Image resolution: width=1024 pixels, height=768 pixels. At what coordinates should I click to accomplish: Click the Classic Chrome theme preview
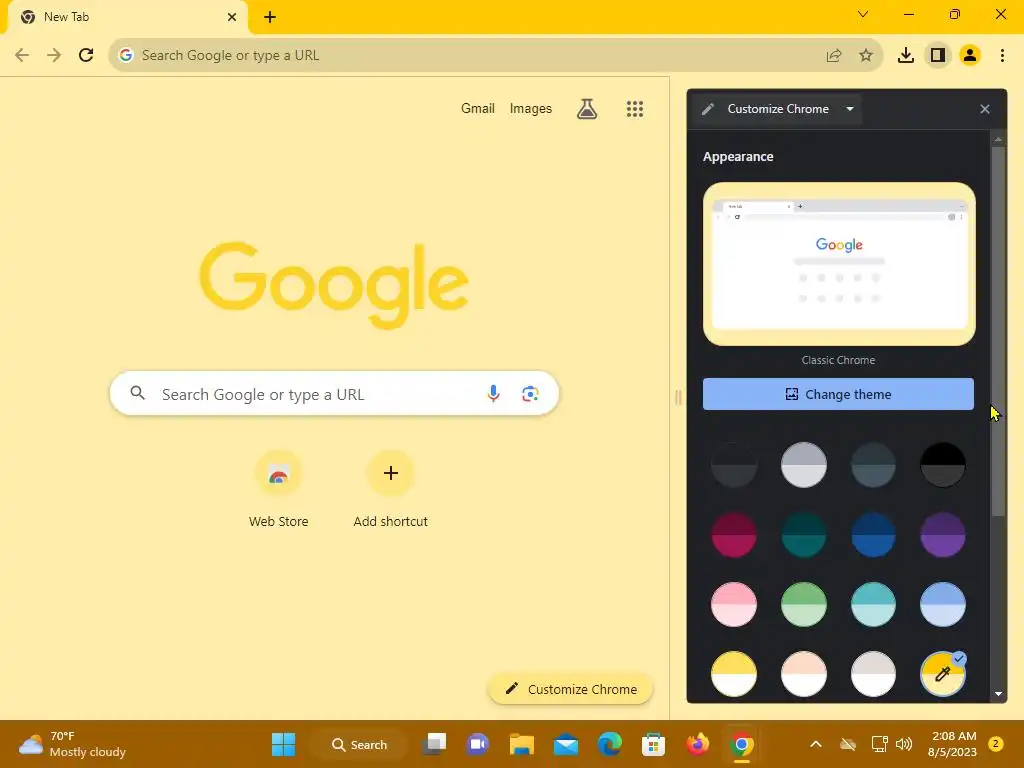pos(839,264)
